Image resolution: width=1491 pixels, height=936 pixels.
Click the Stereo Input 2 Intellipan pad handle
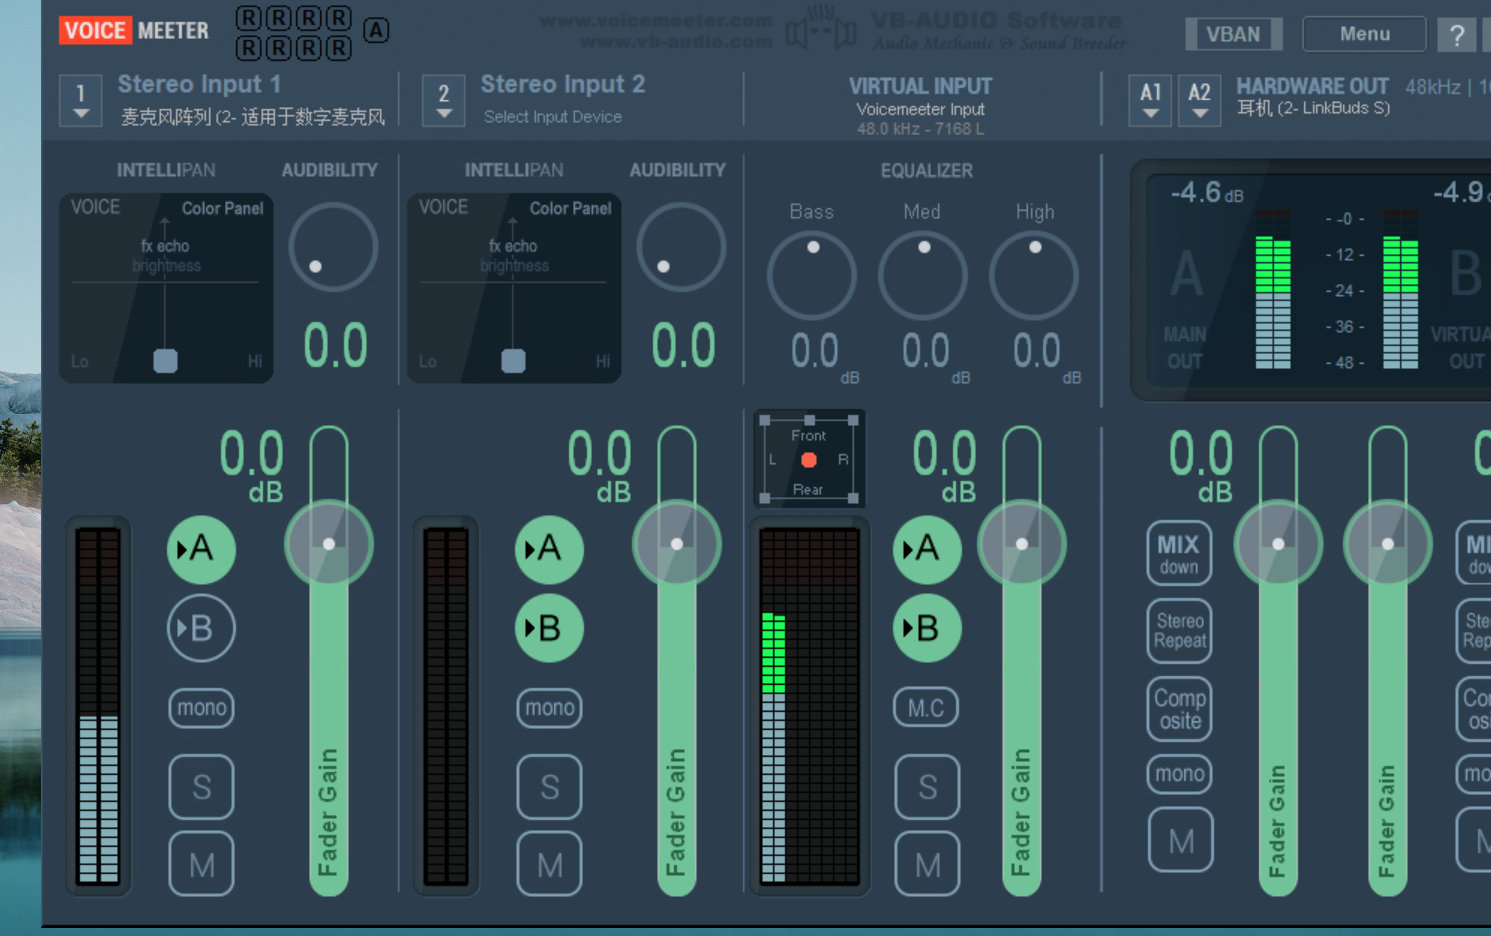(513, 360)
